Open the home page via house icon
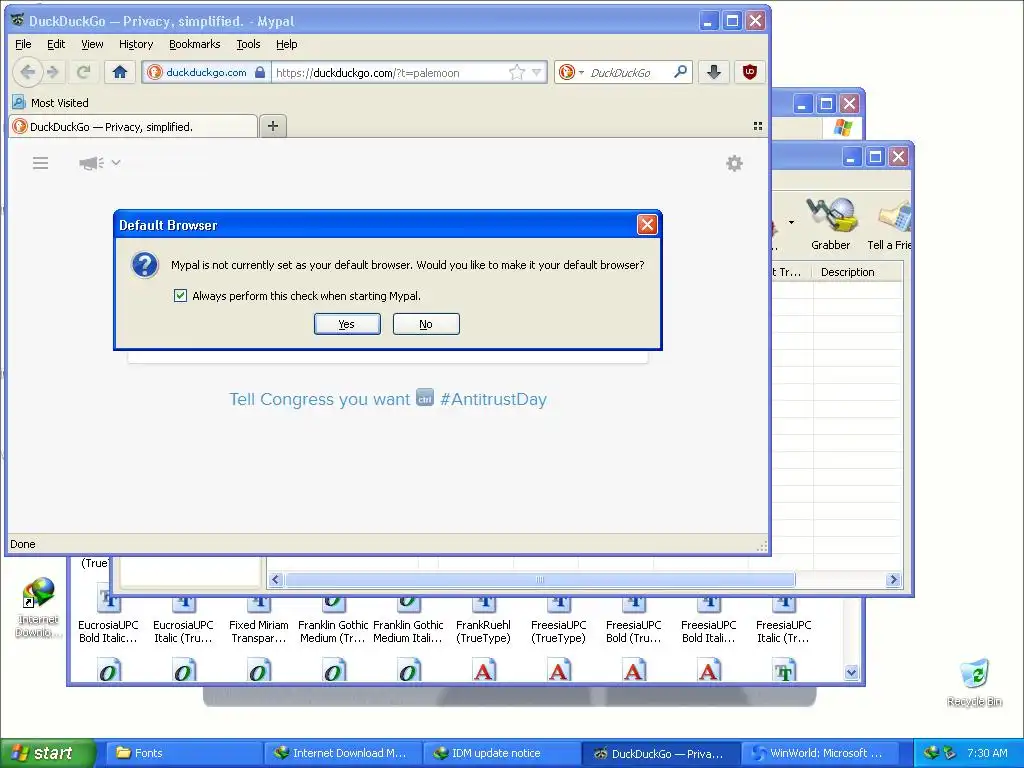Screen dimensions: 1024x768 pyautogui.click(x=120, y=72)
